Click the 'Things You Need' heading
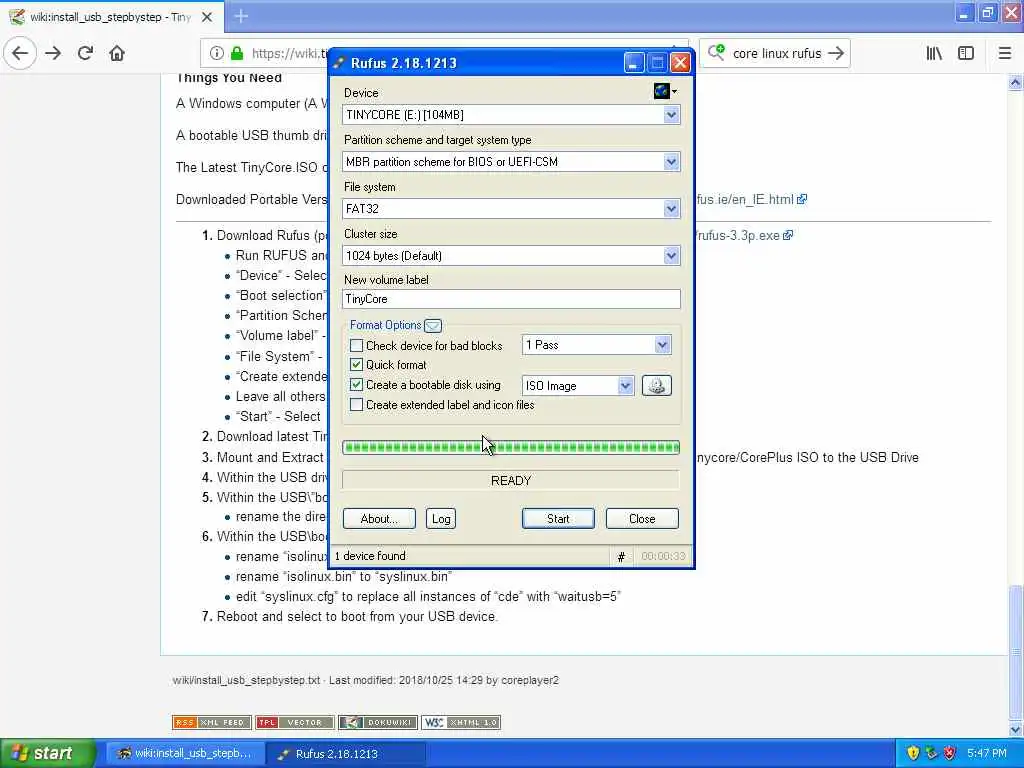The width and height of the screenshot is (1024, 768). tap(229, 78)
